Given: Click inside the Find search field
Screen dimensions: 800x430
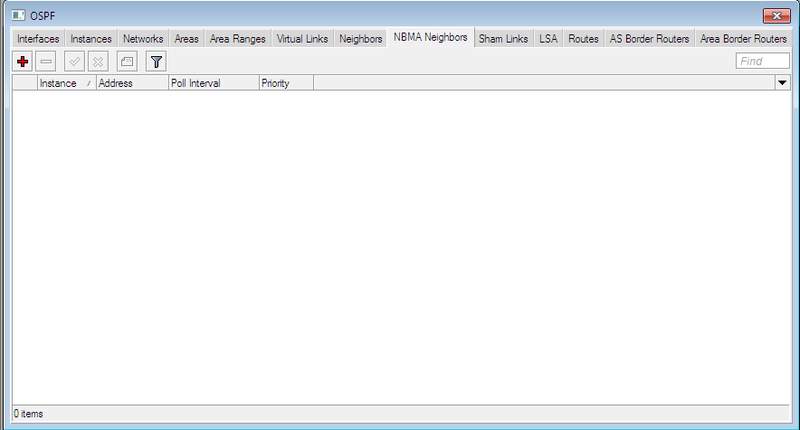Looking at the screenshot, I should tap(762, 61).
